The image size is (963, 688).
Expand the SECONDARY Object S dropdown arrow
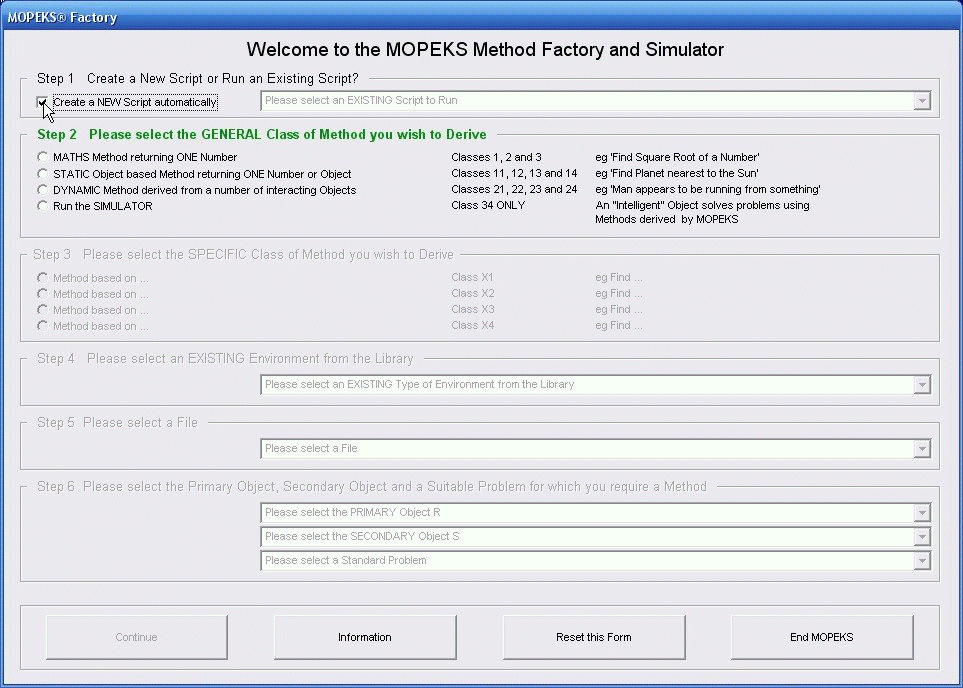[x=921, y=536]
